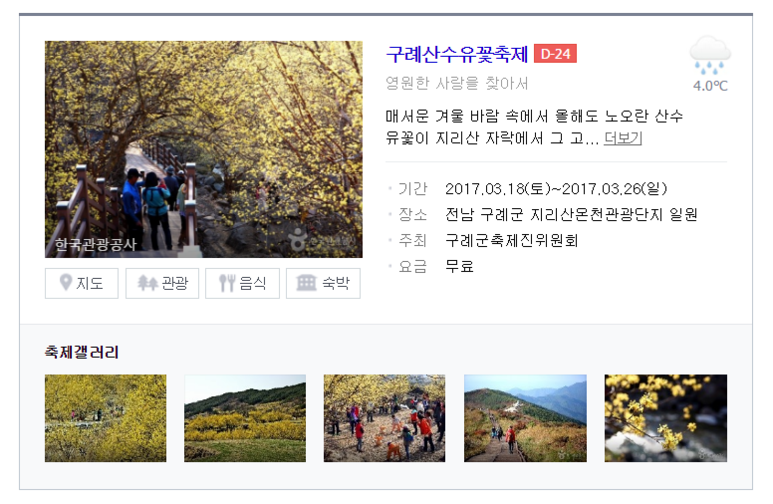Click the 관광 tourism button
The height and width of the screenshot is (504, 773).
tap(162, 283)
